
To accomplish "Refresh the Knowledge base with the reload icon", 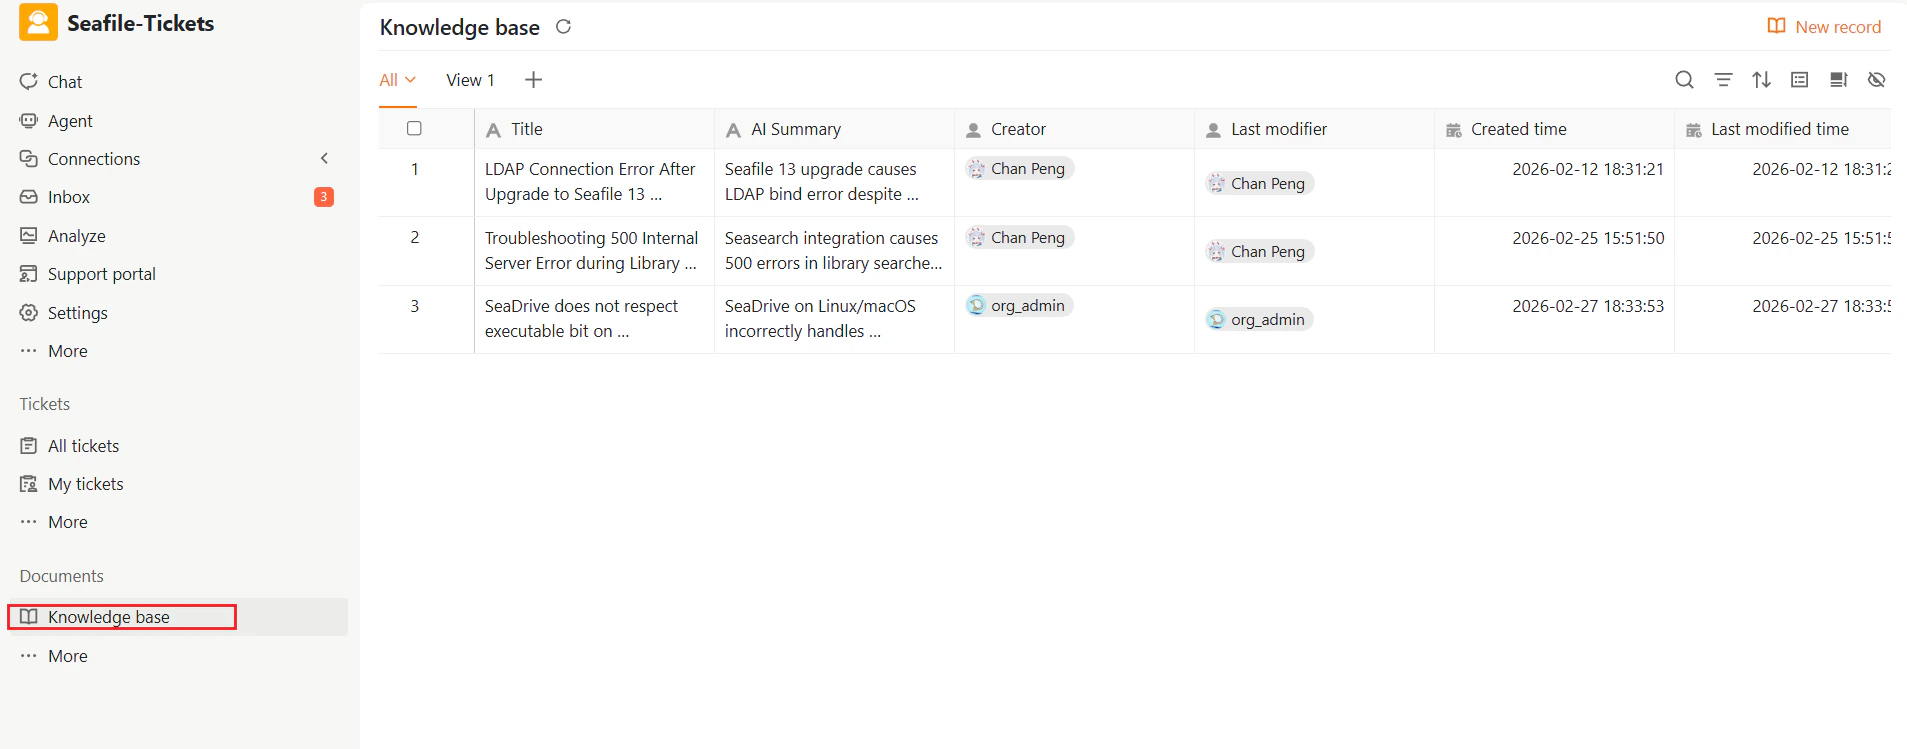I will pos(563,27).
